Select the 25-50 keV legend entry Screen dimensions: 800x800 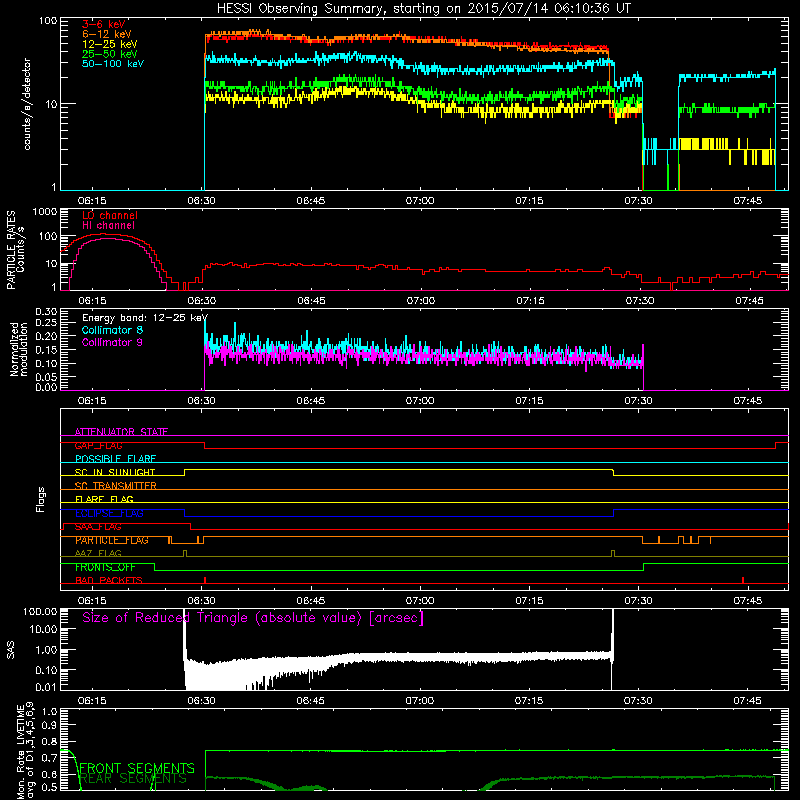point(110,54)
